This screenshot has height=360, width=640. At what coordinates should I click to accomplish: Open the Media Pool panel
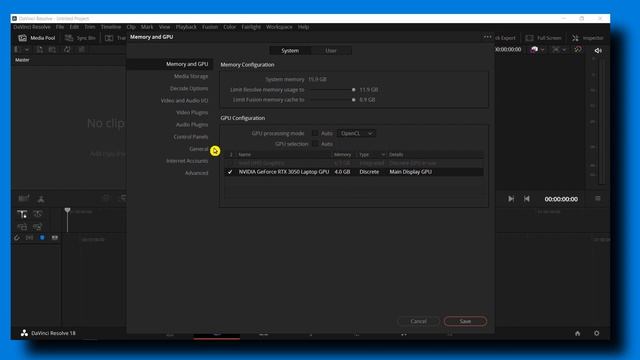tap(37, 38)
